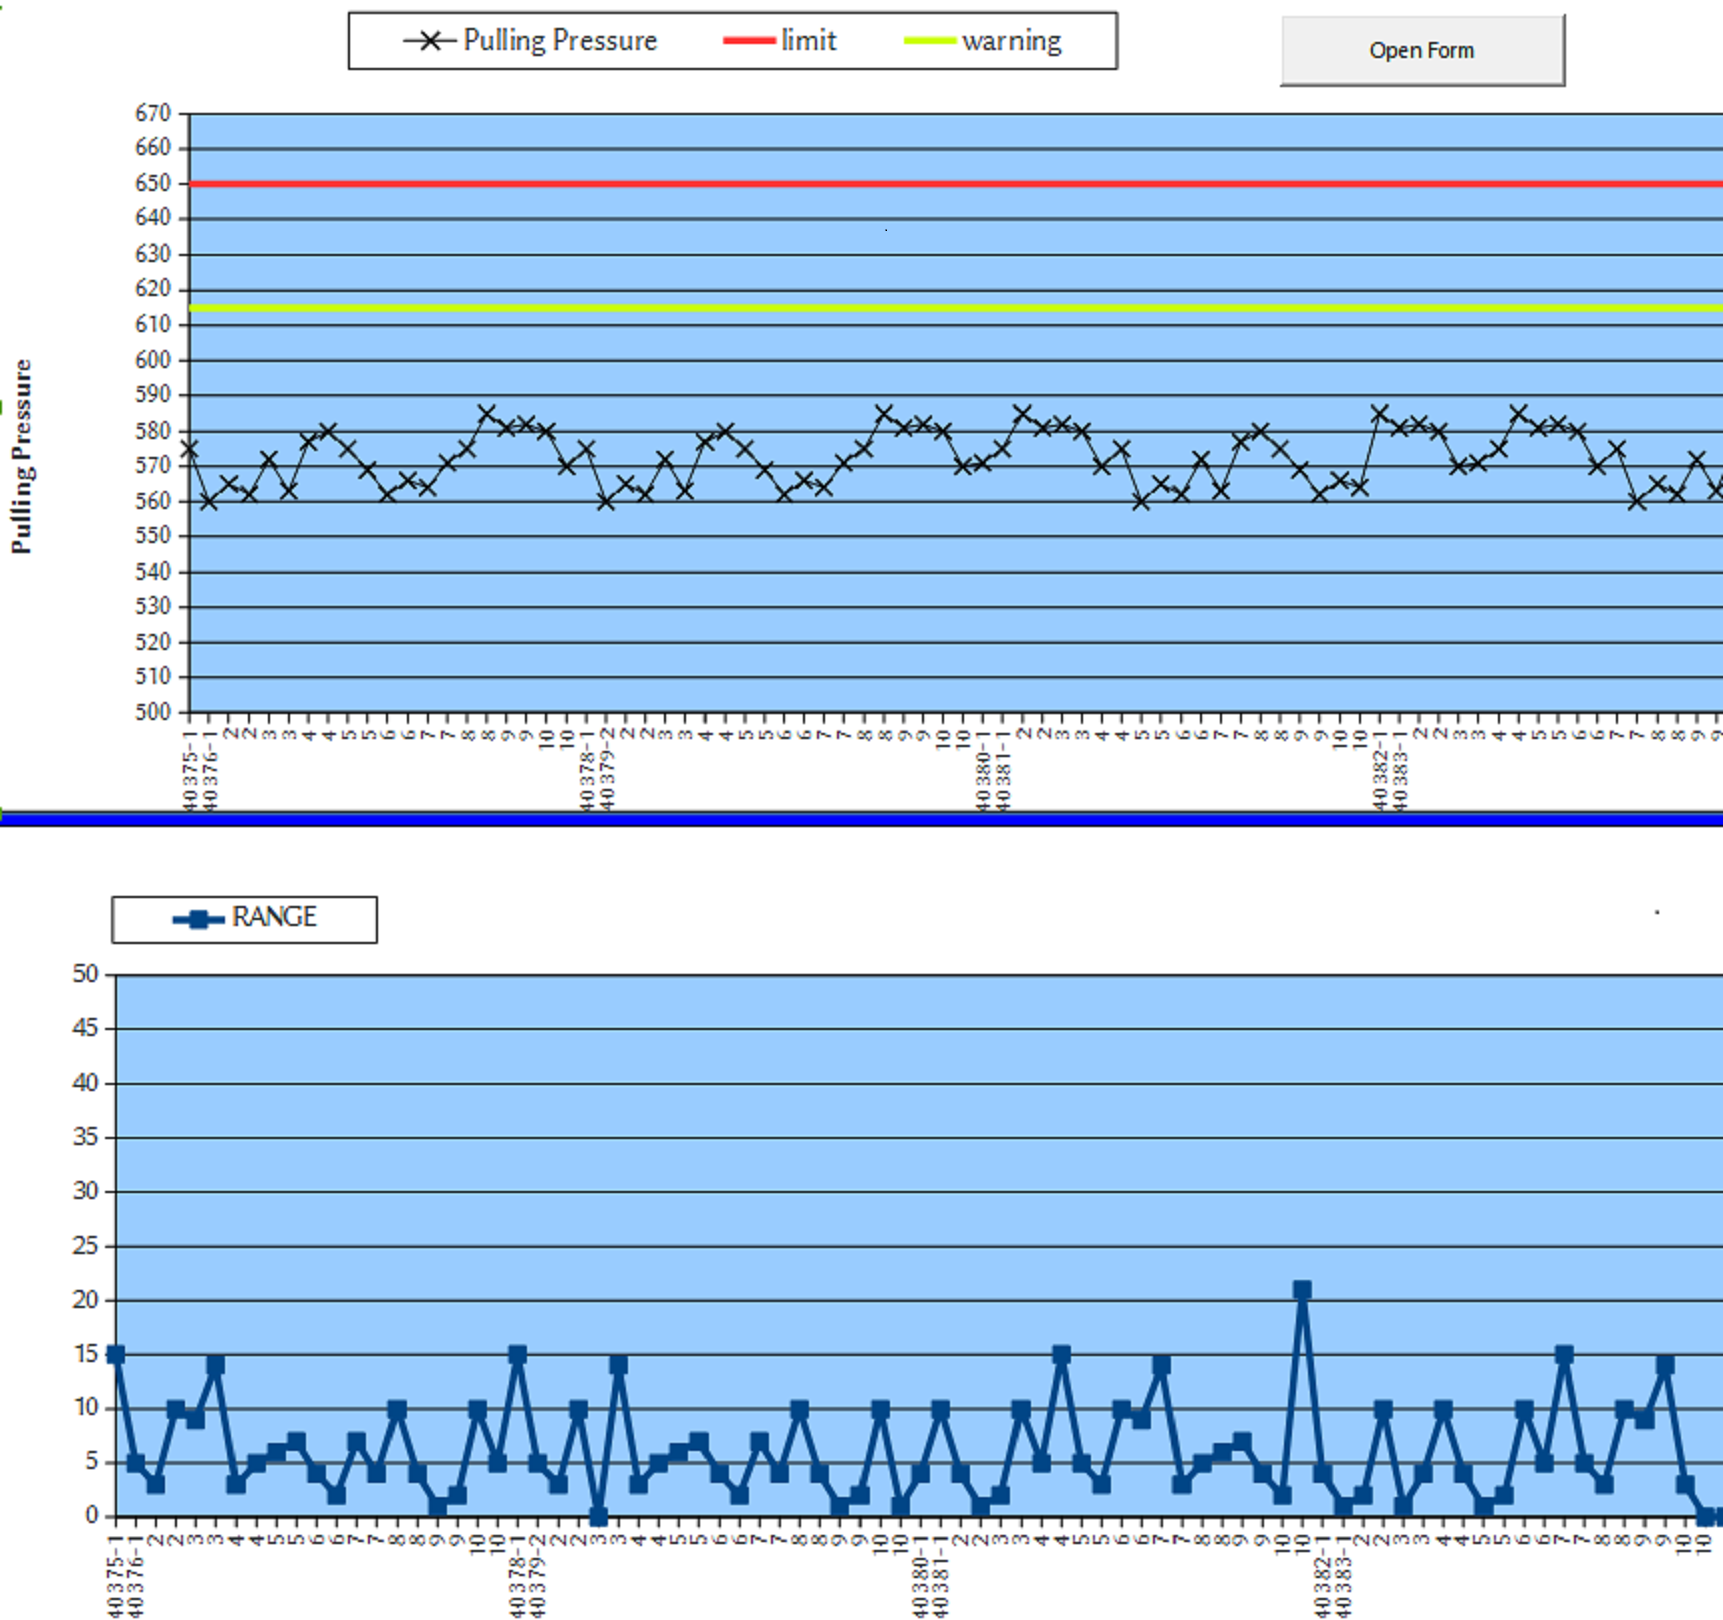Select the RANGE legend entry
1723x1620 pixels.
[245, 918]
